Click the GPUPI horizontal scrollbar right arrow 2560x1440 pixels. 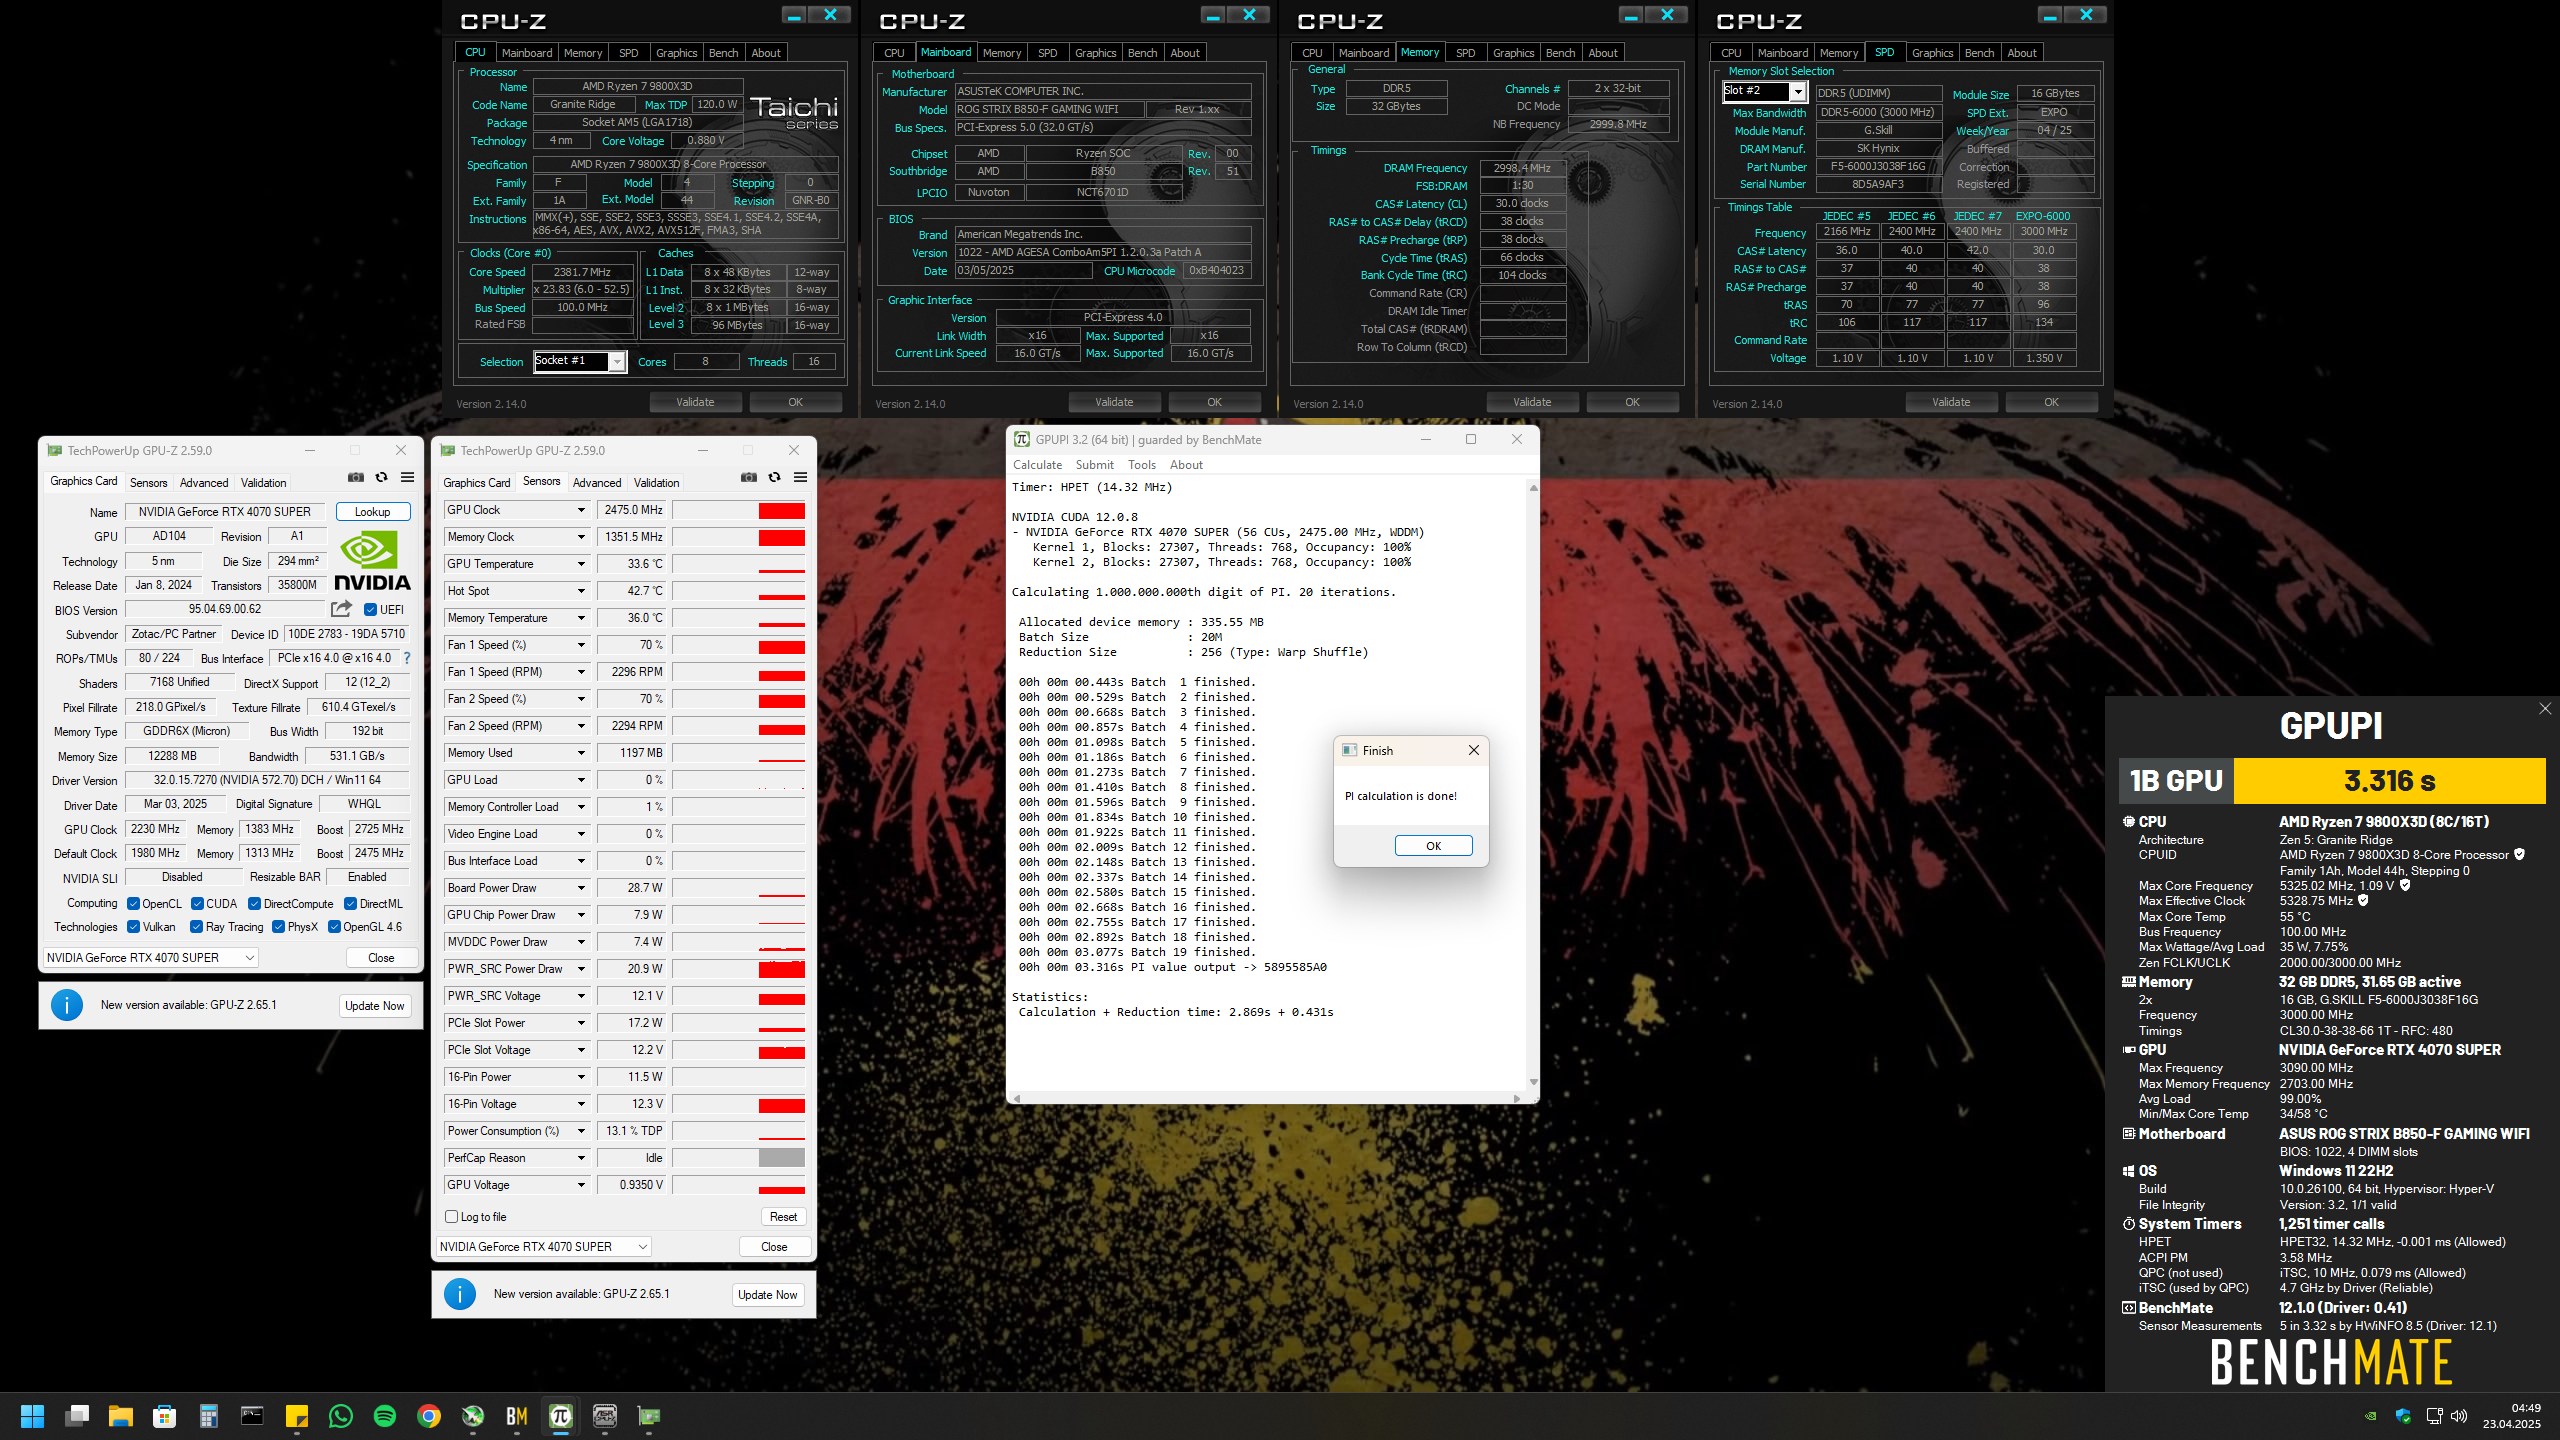coord(1518,1098)
